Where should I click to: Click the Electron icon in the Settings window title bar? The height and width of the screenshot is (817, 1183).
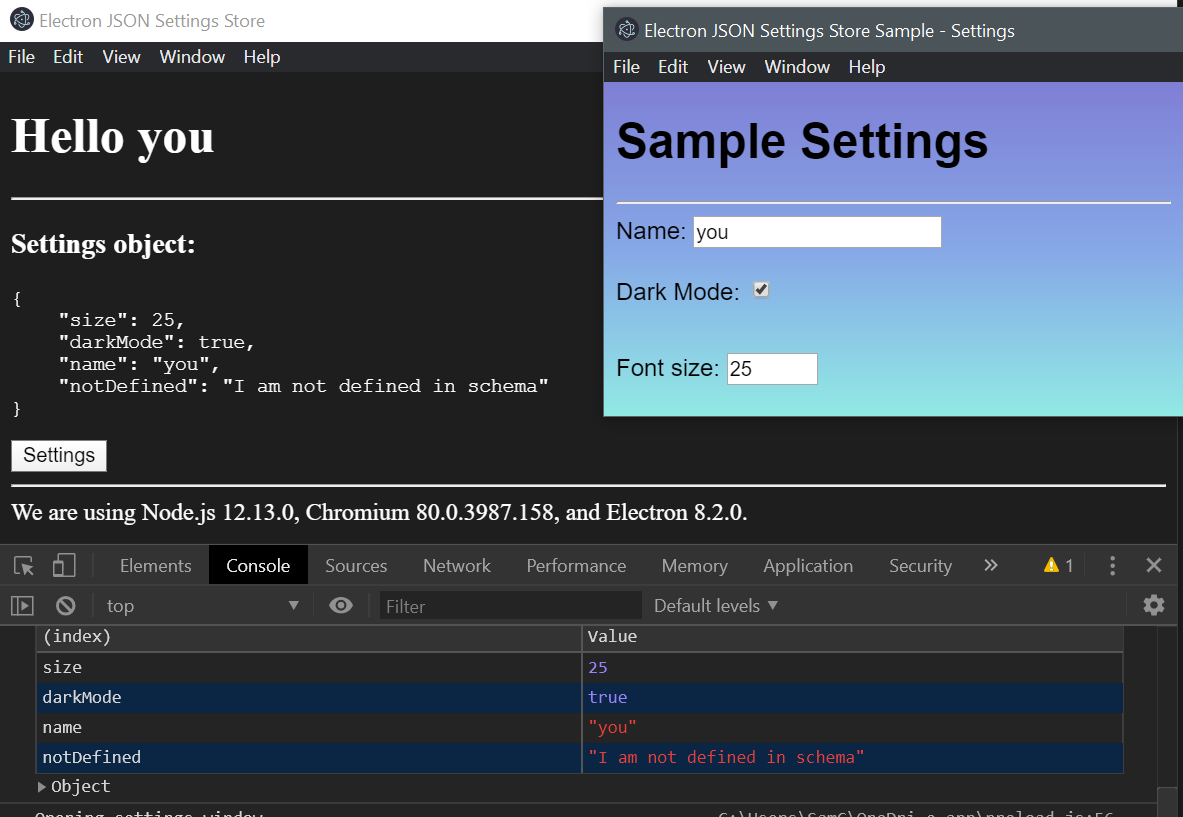click(626, 30)
